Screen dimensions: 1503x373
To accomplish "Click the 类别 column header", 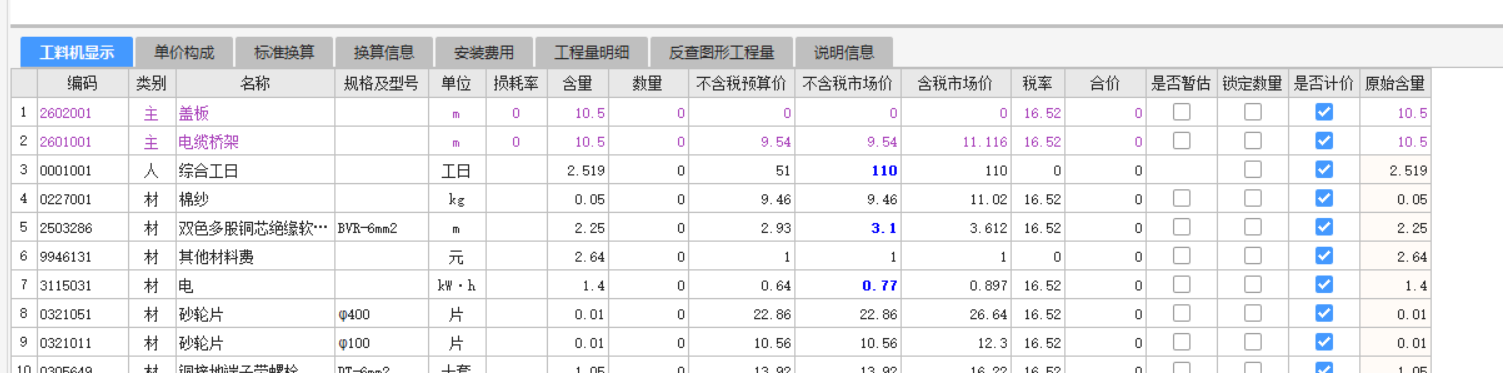I will 152,83.
